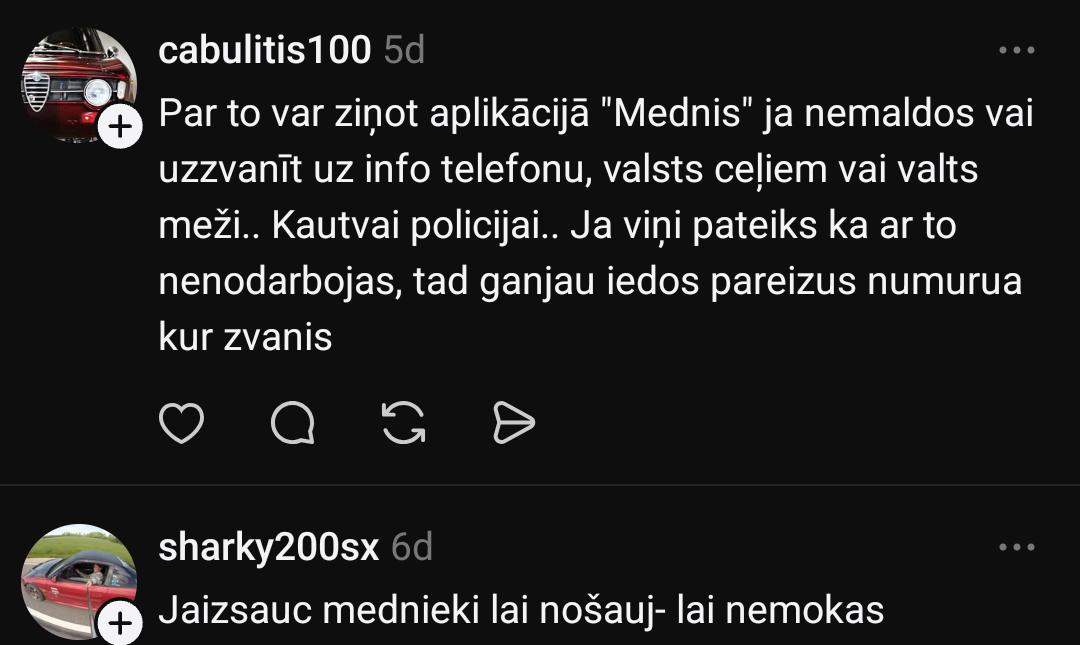Reply to cabulitis100 using speech bubble icon

pyautogui.click(x=293, y=424)
